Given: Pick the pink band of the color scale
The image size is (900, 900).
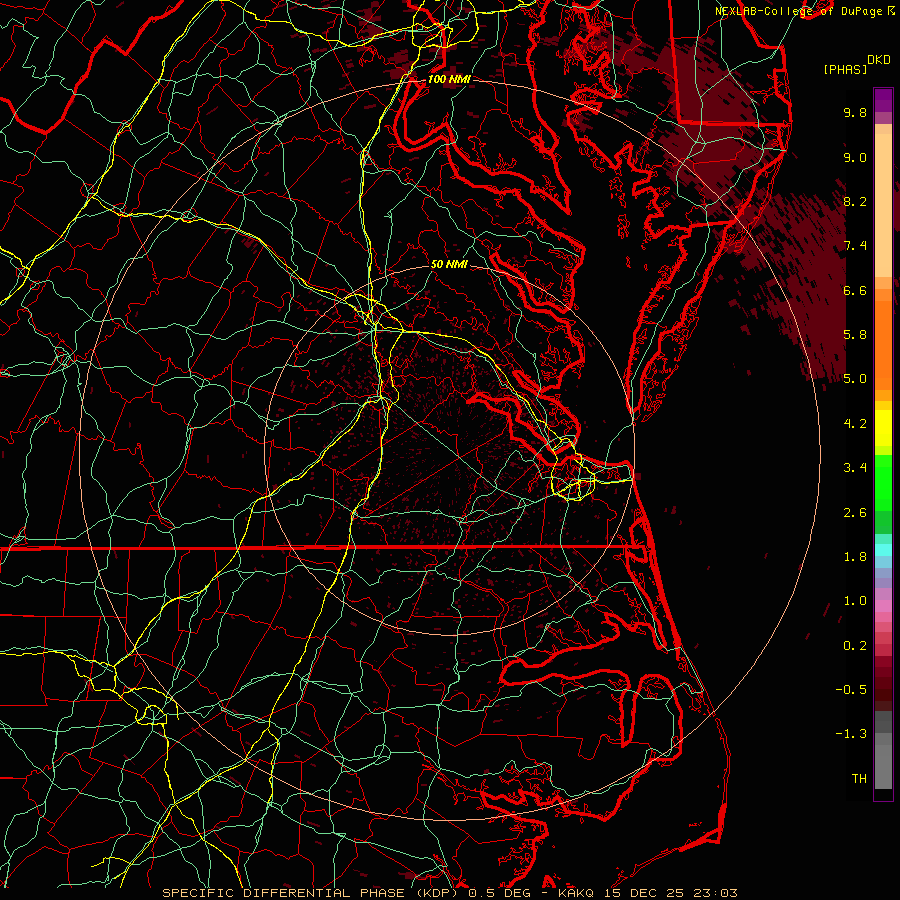Looking at the screenshot, I should (x=883, y=606).
